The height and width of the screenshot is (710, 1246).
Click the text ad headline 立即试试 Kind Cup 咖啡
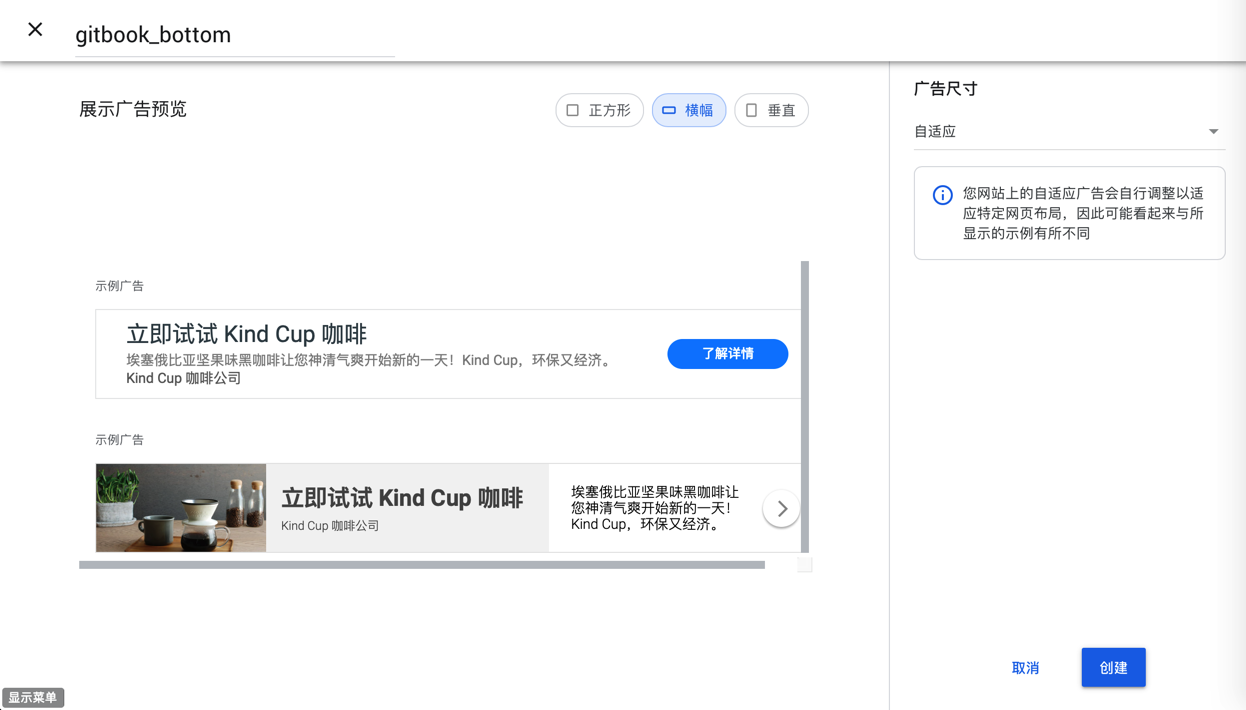[246, 334]
